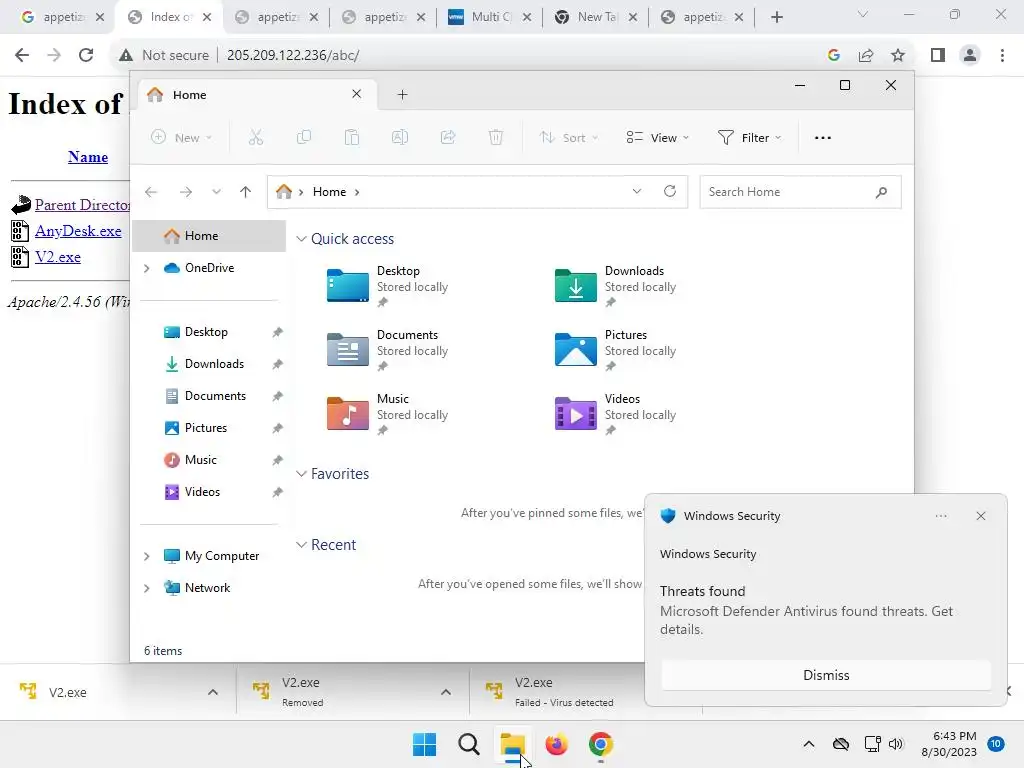Expand Network in navigation pane
Screen dimensions: 1024x768
[147, 588]
